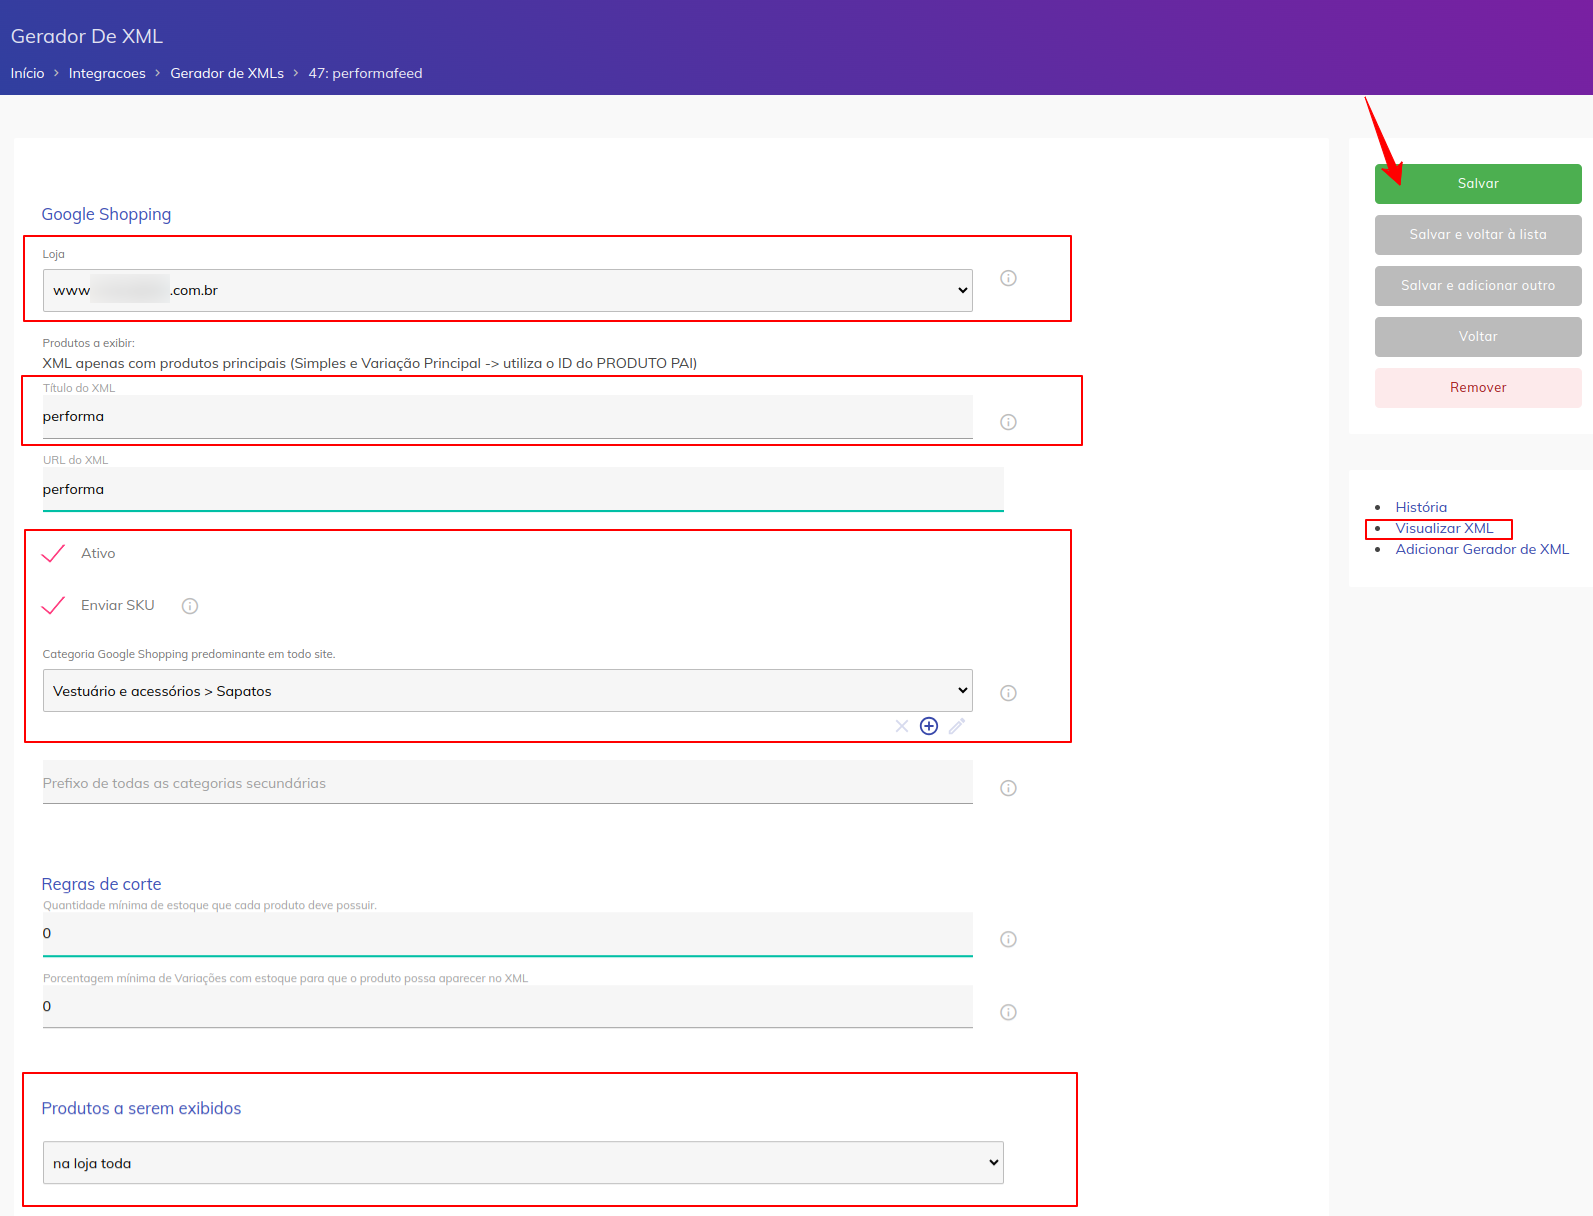
Task: Toggle the Enviar SKU checkbox
Action: point(54,605)
